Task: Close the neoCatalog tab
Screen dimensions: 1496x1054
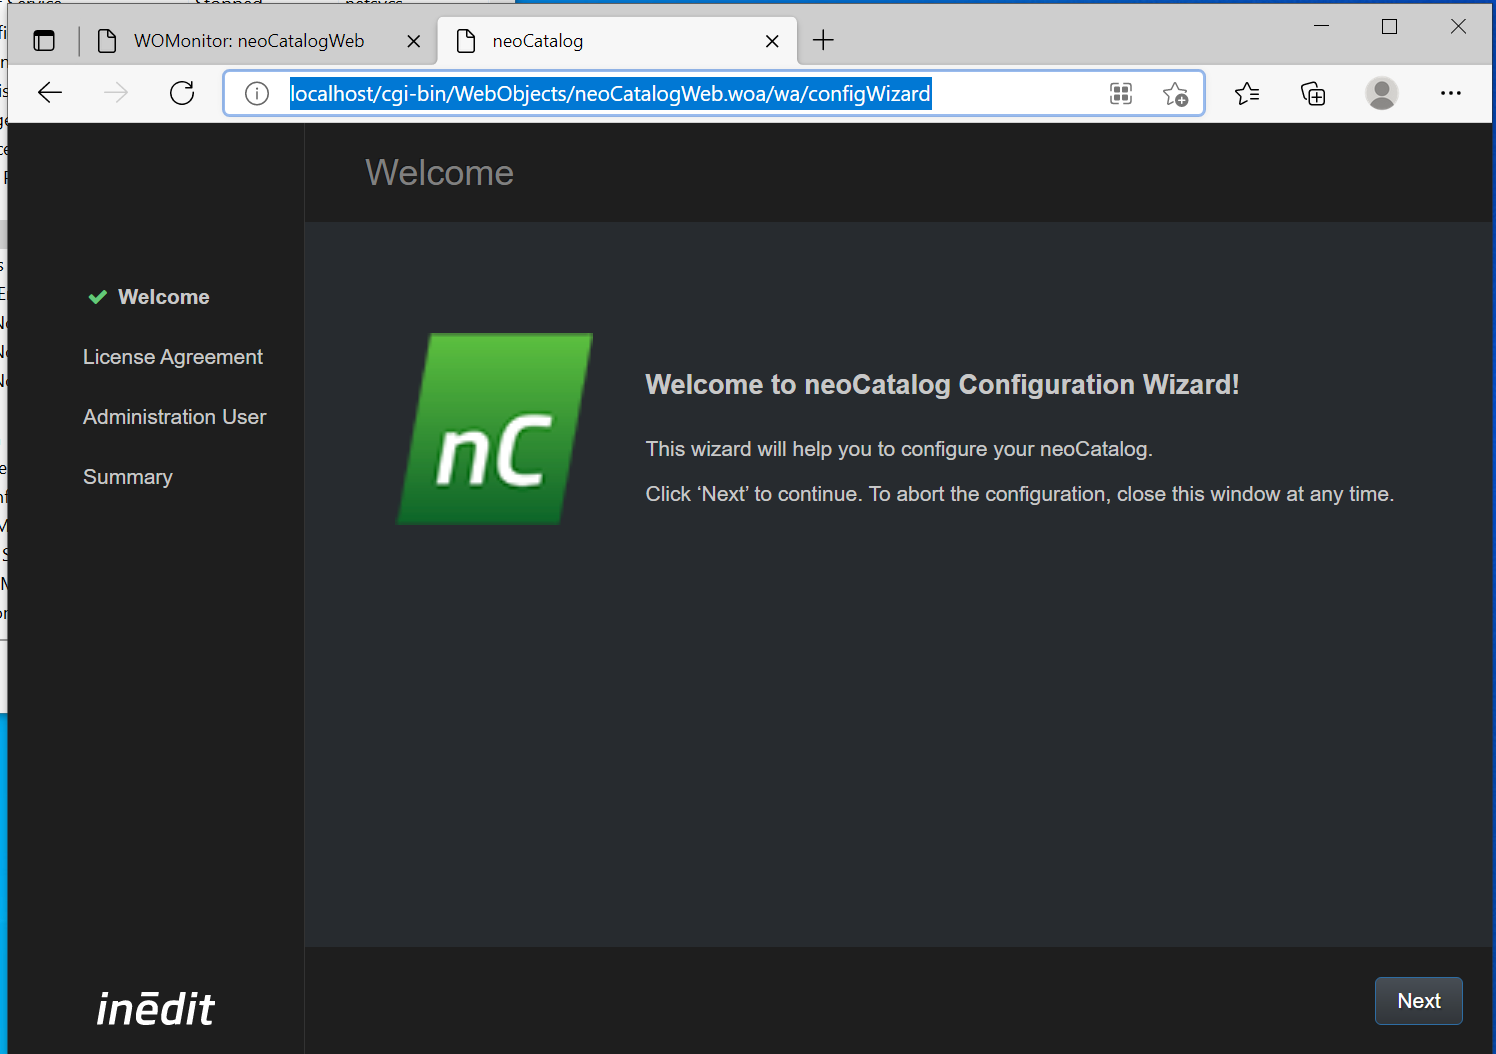Action: coord(772,41)
